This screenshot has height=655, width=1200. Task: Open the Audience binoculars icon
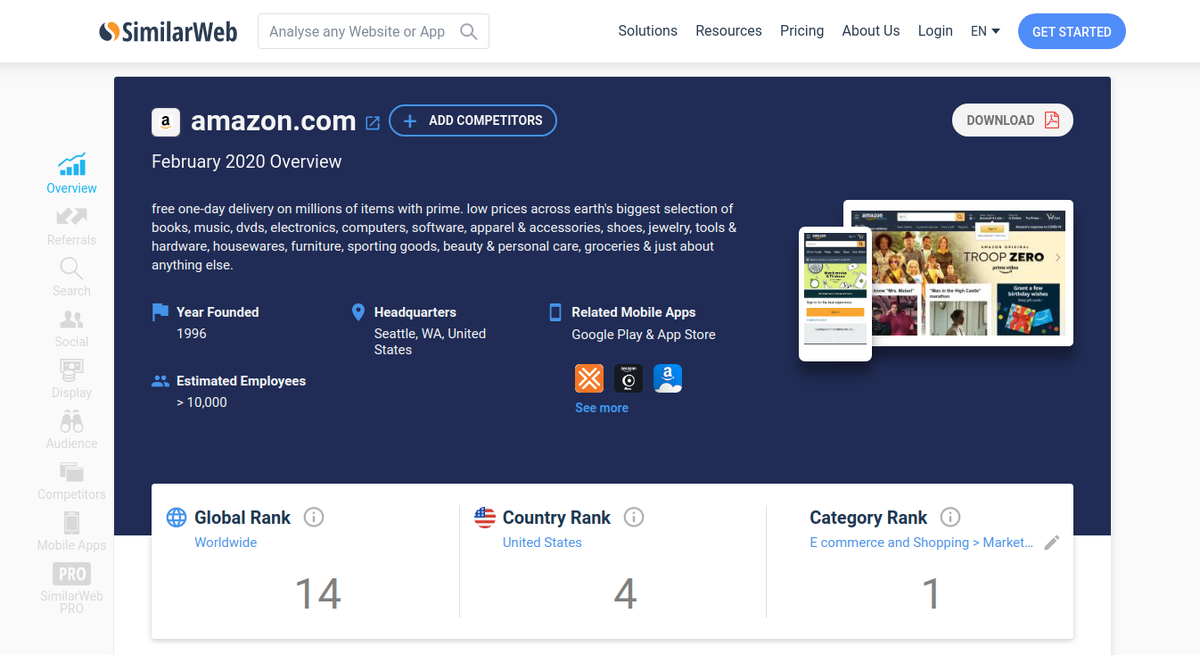pyautogui.click(x=72, y=421)
